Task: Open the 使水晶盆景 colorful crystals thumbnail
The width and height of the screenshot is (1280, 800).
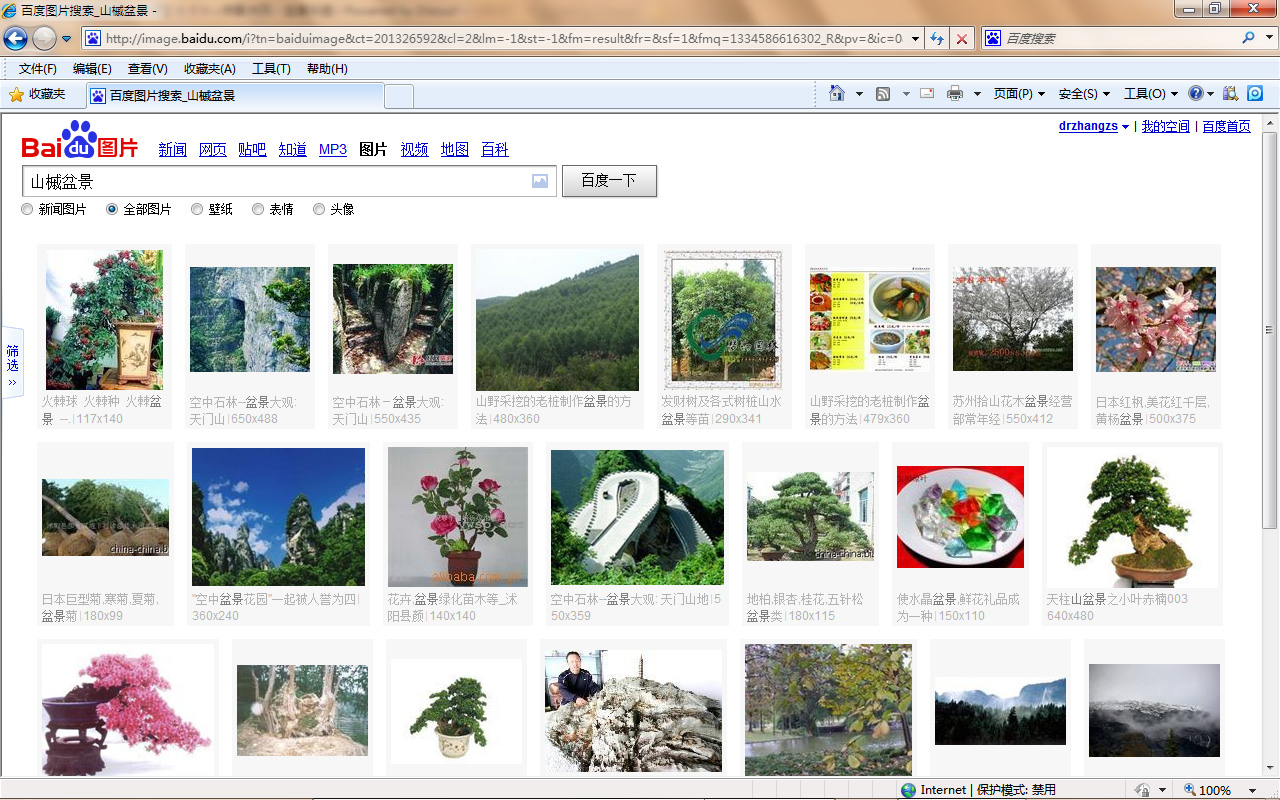Action: [x=960, y=517]
